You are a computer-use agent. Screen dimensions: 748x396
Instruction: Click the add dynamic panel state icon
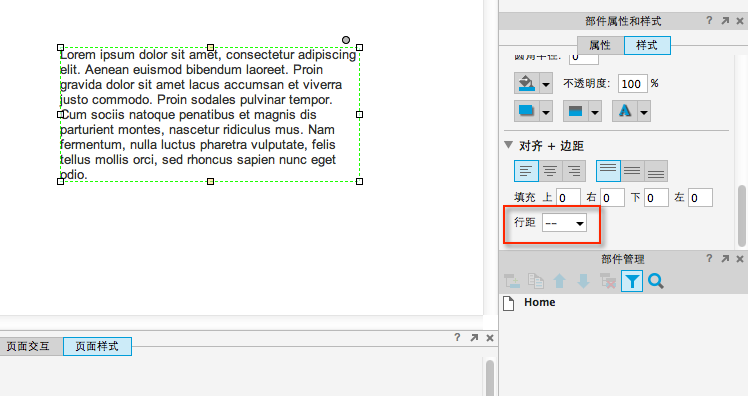[x=512, y=281]
